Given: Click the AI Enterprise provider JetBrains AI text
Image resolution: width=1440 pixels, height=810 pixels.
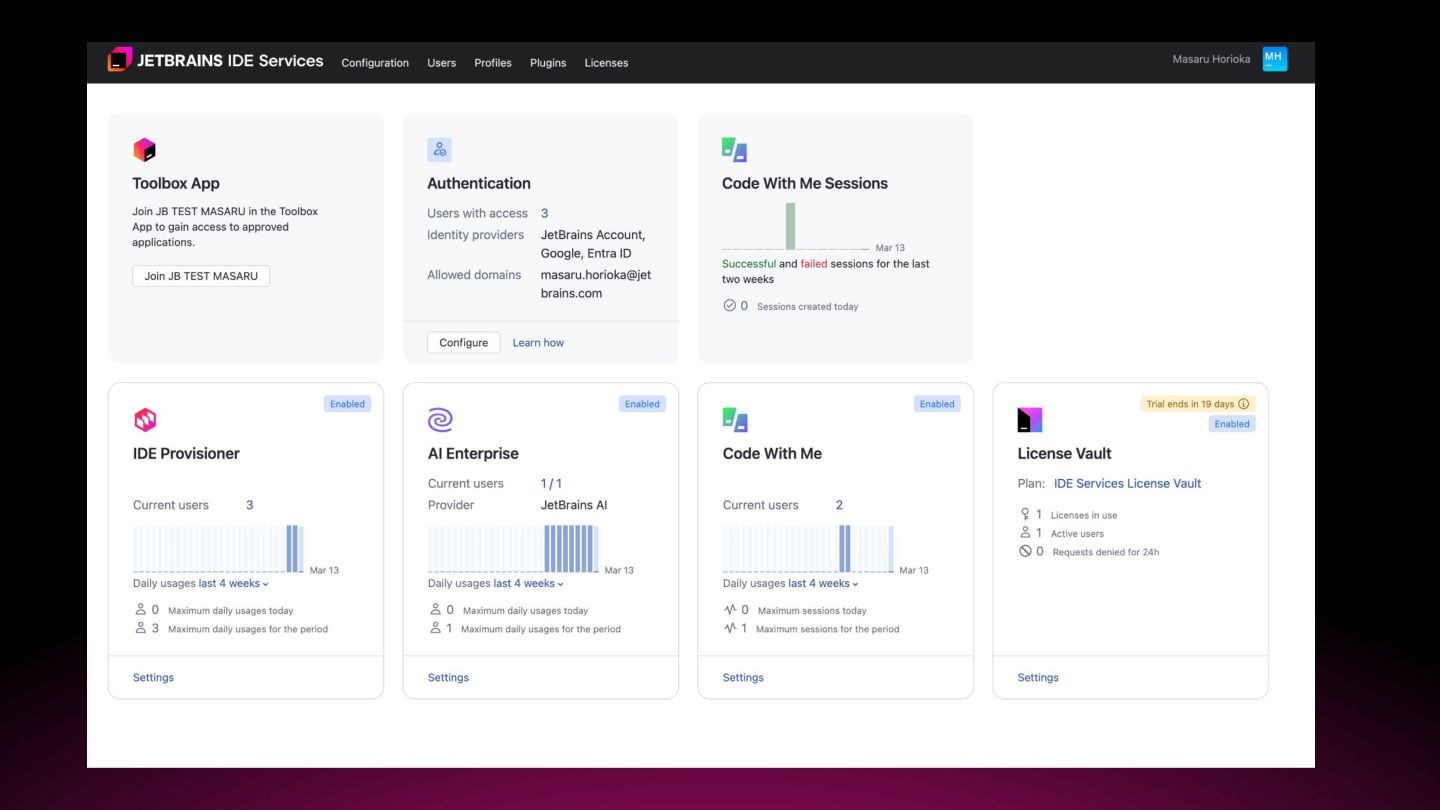Looking at the screenshot, I should click(574, 505).
